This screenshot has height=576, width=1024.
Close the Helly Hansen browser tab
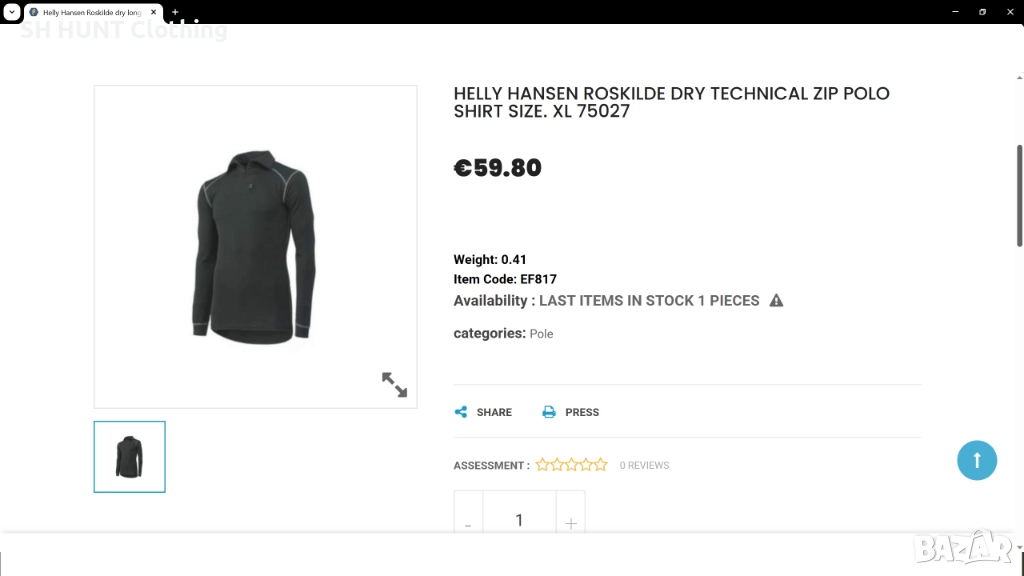click(154, 12)
